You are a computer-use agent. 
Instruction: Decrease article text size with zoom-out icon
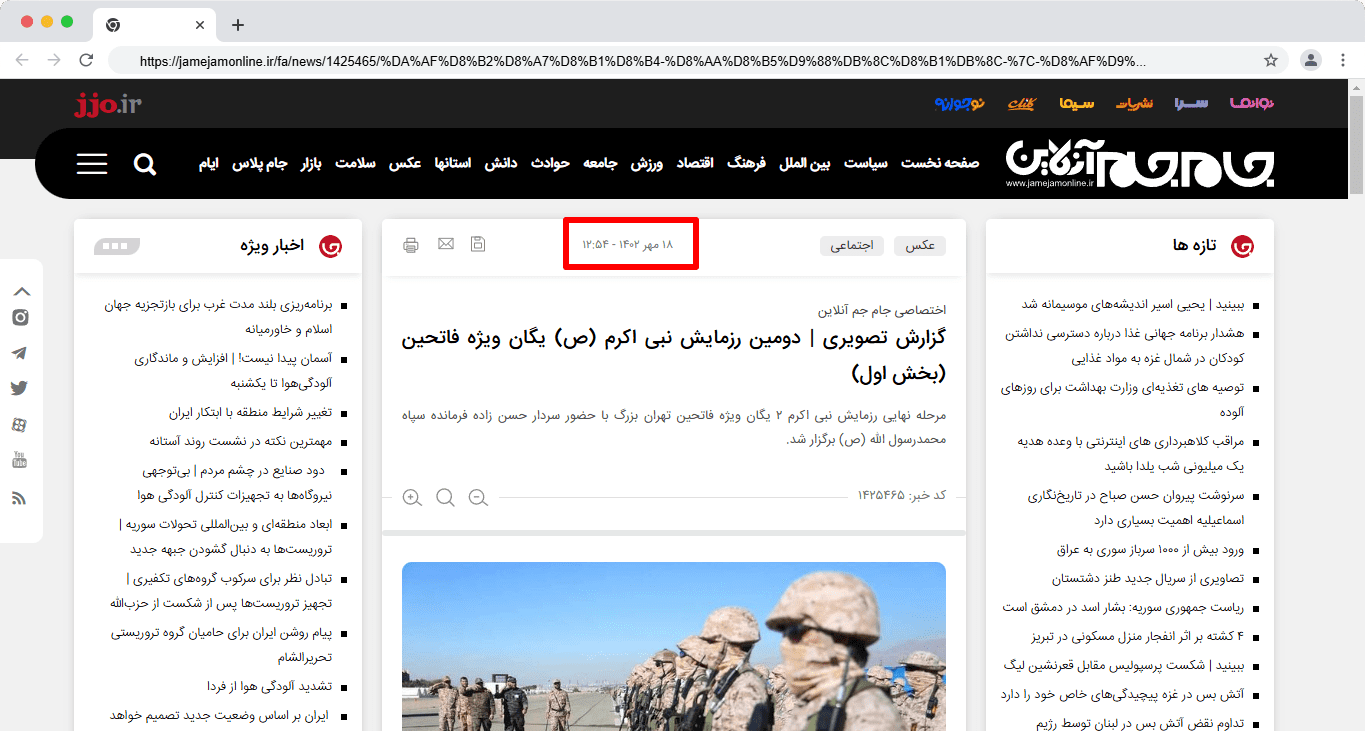point(478,497)
